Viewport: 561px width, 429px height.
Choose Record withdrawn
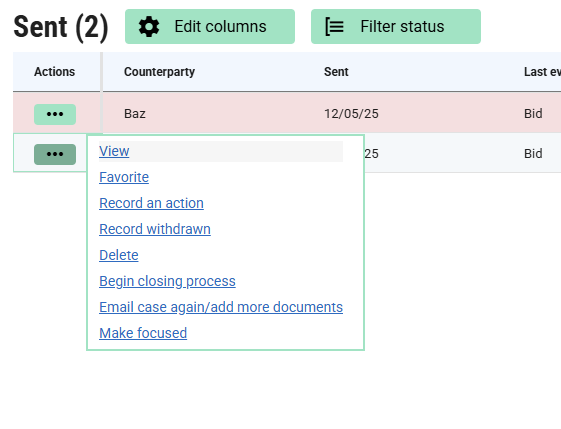155,229
